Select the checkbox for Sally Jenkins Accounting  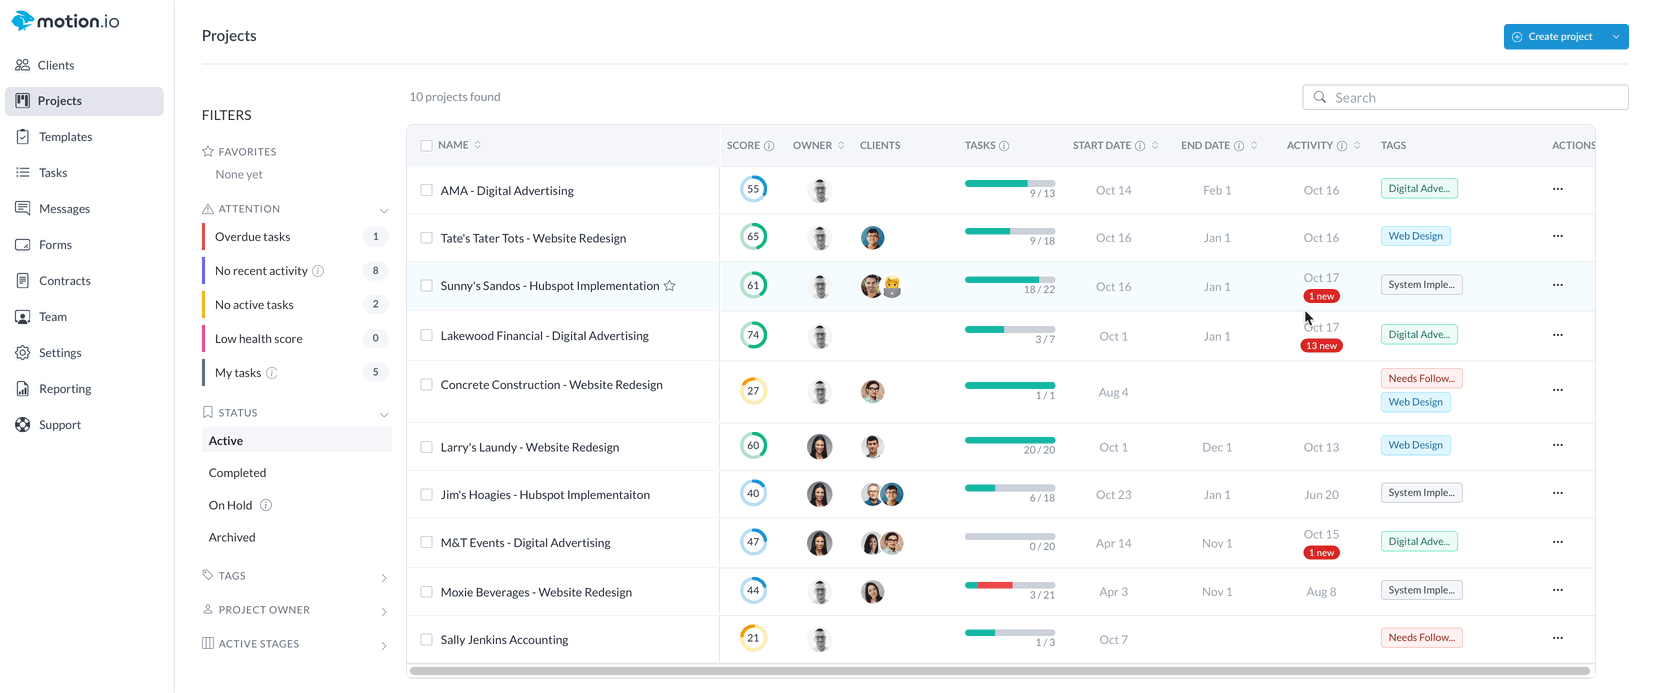click(427, 640)
